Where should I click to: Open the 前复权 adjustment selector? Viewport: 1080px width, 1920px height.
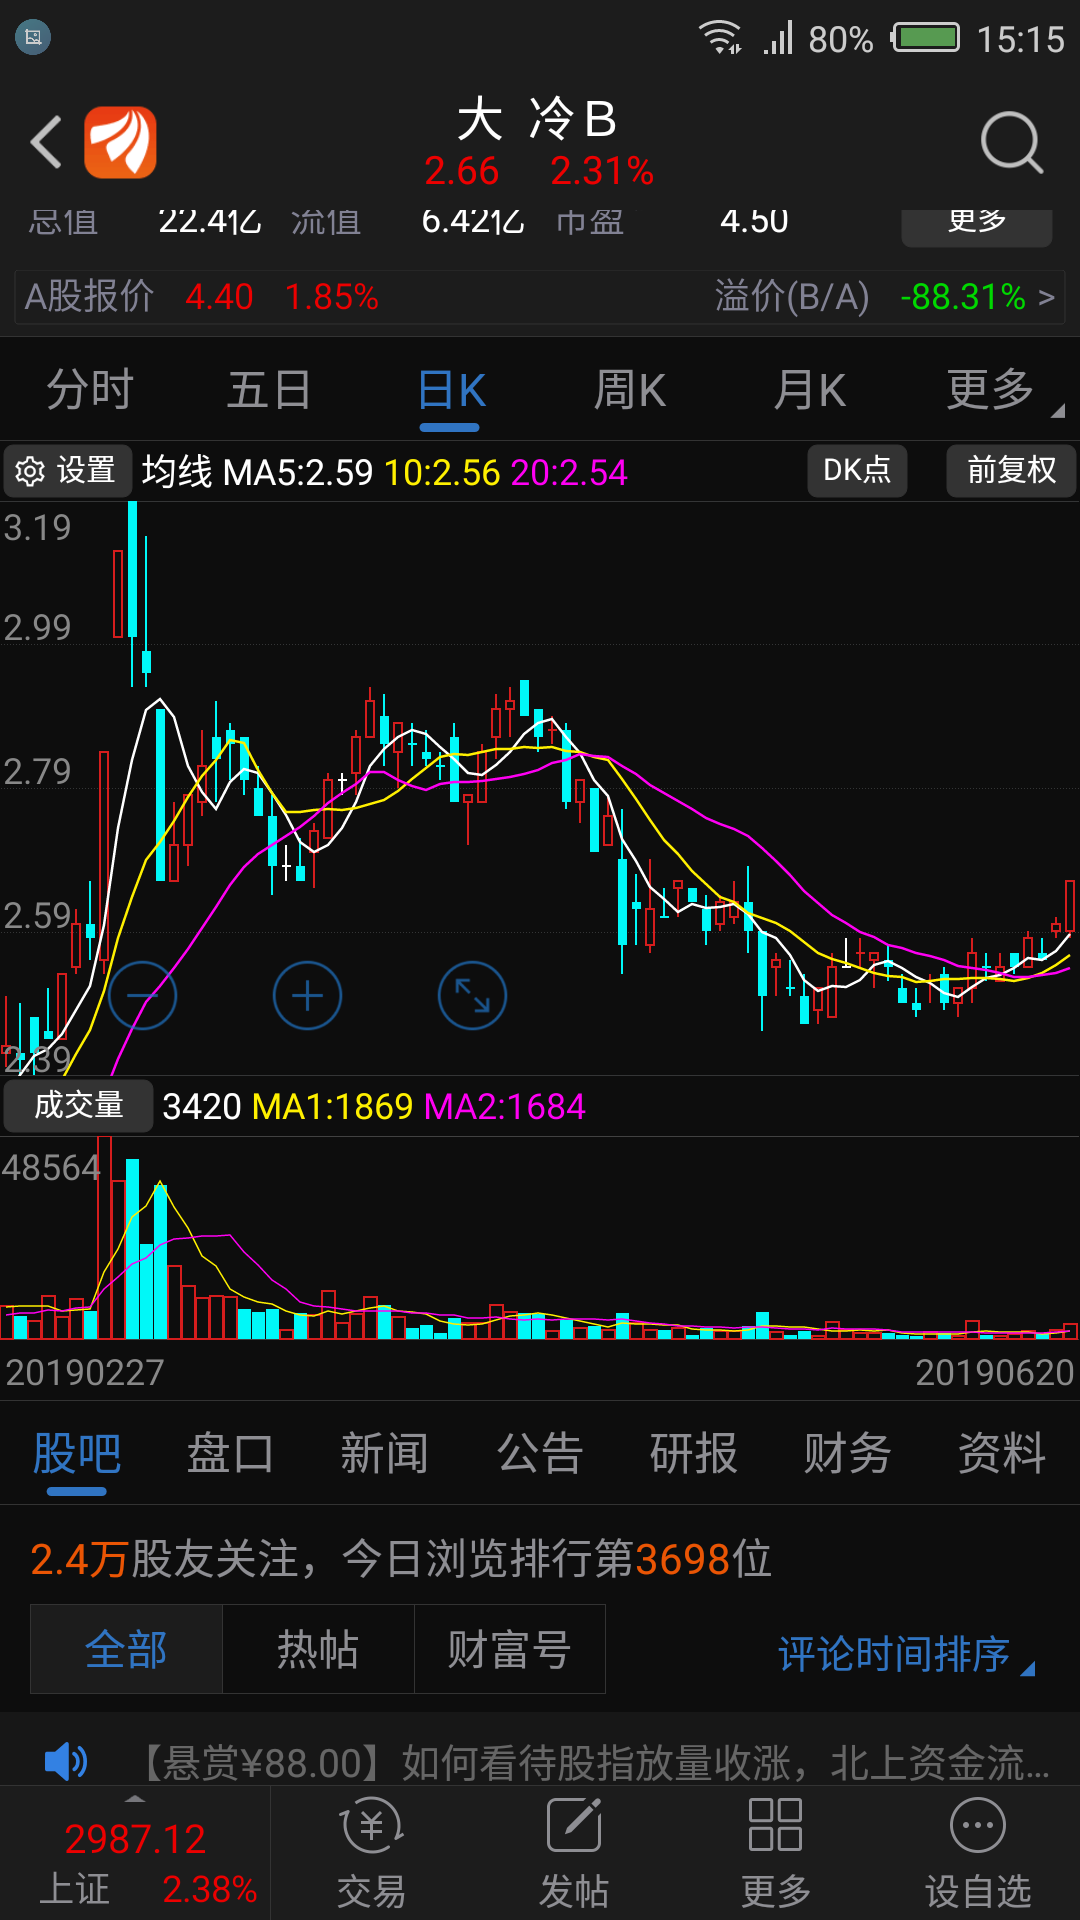coord(1011,470)
